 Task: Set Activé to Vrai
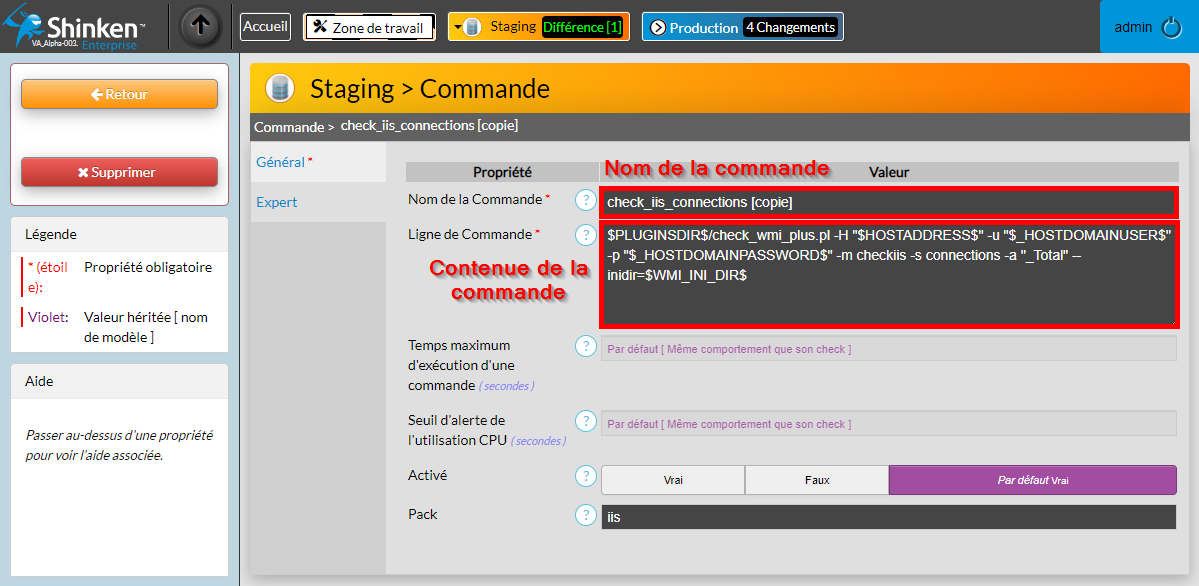[x=673, y=480]
